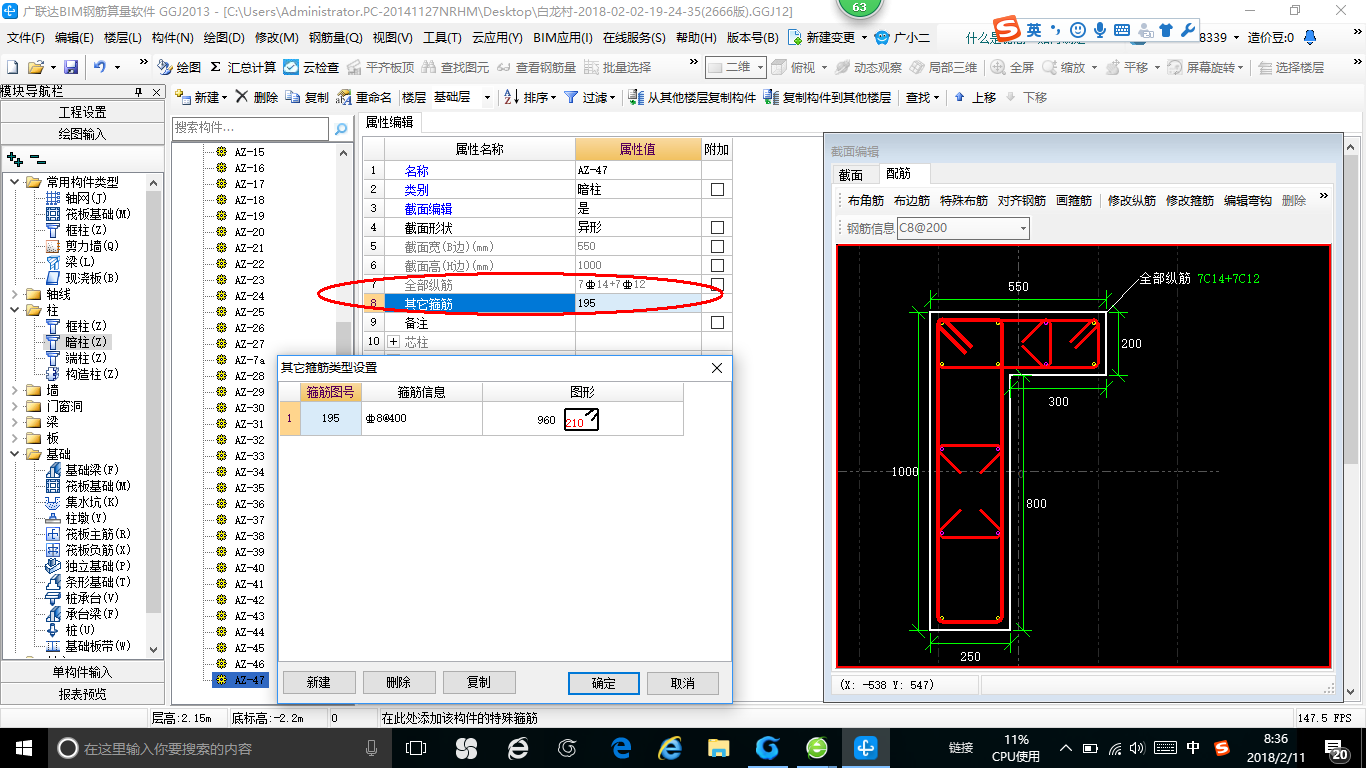Viewport: 1366px width, 768px height.
Task: Toggle 附加 checkbox for 截面形状 row
Action: coord(717,227)
